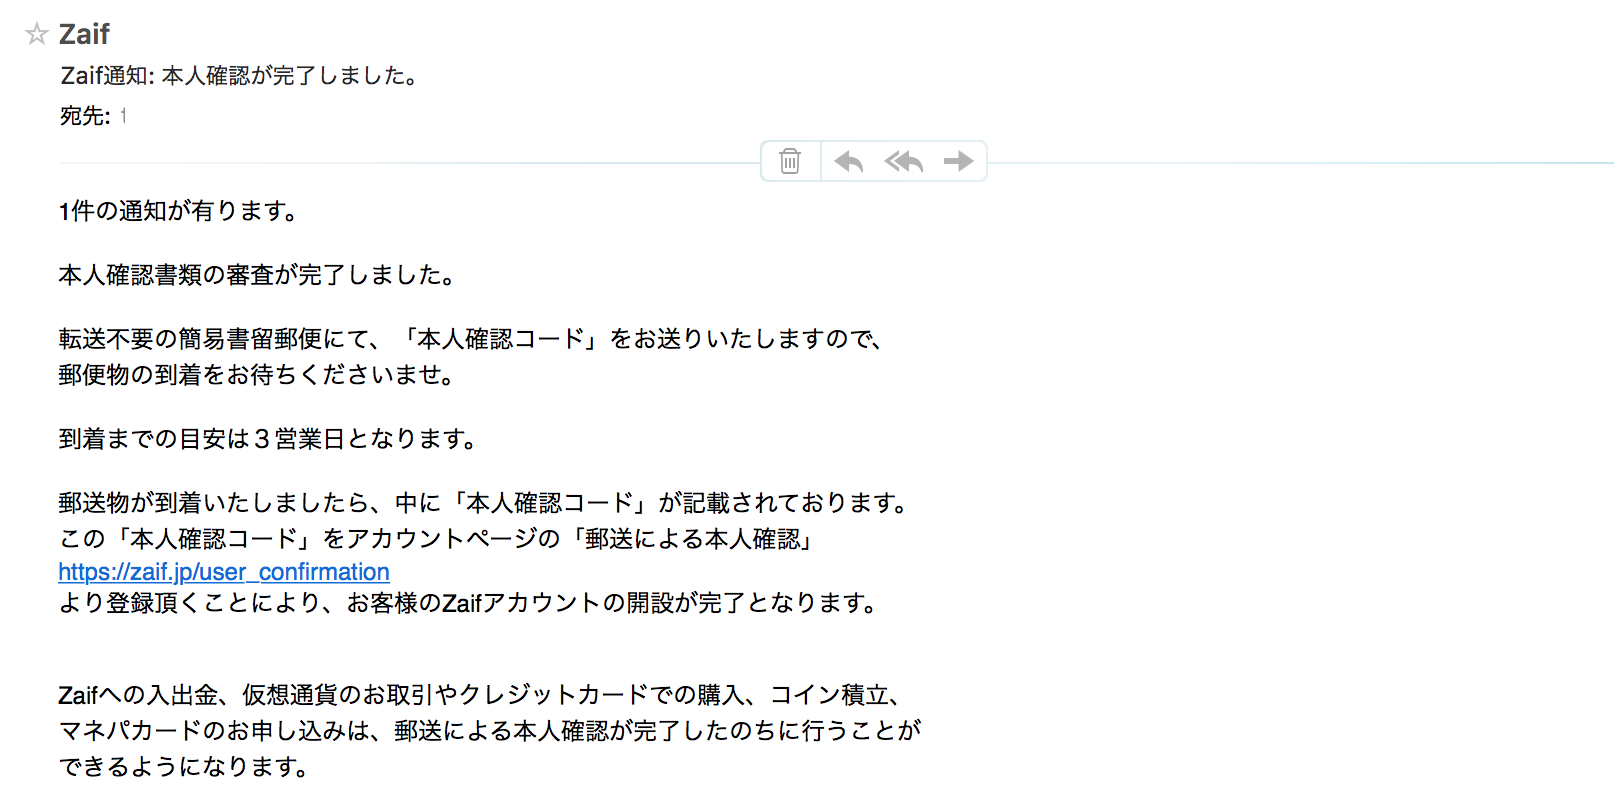Open the zaif.jp user_confirmation link
The image size is (1614, 804).
(x=224, y=572)
